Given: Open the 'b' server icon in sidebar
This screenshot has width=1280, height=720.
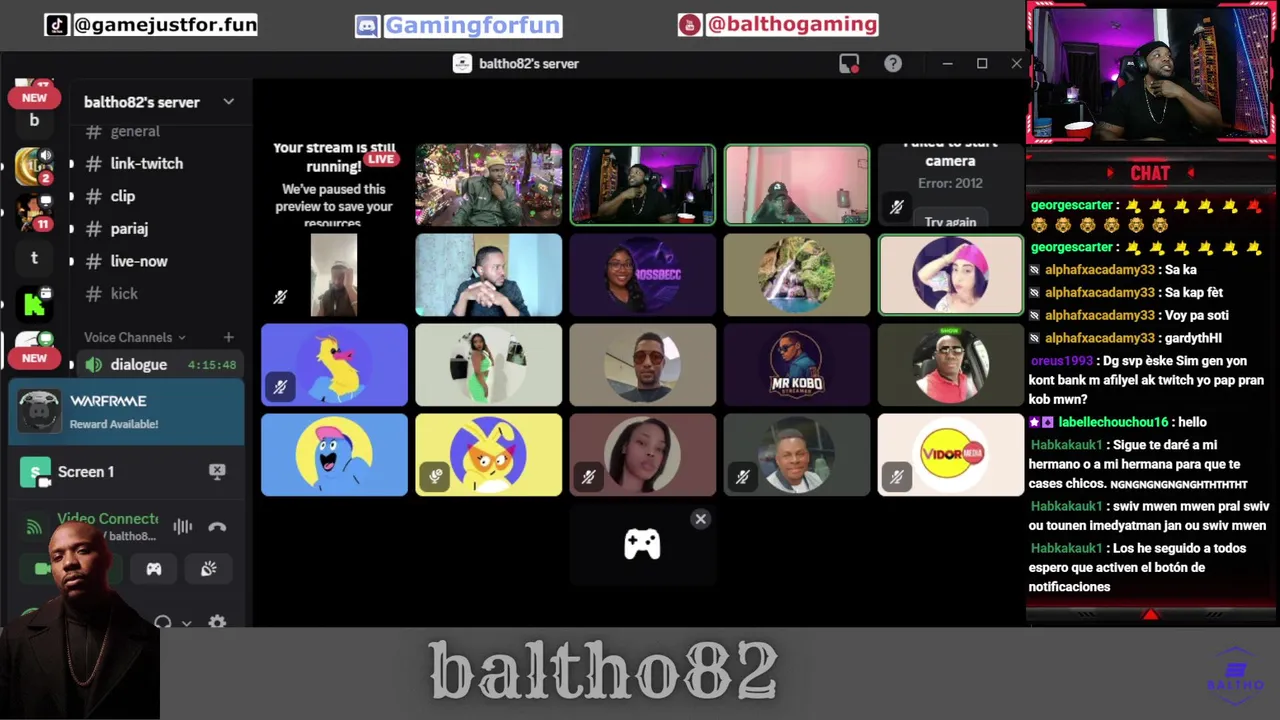Looking at the screenshot, I should [34, 120].
